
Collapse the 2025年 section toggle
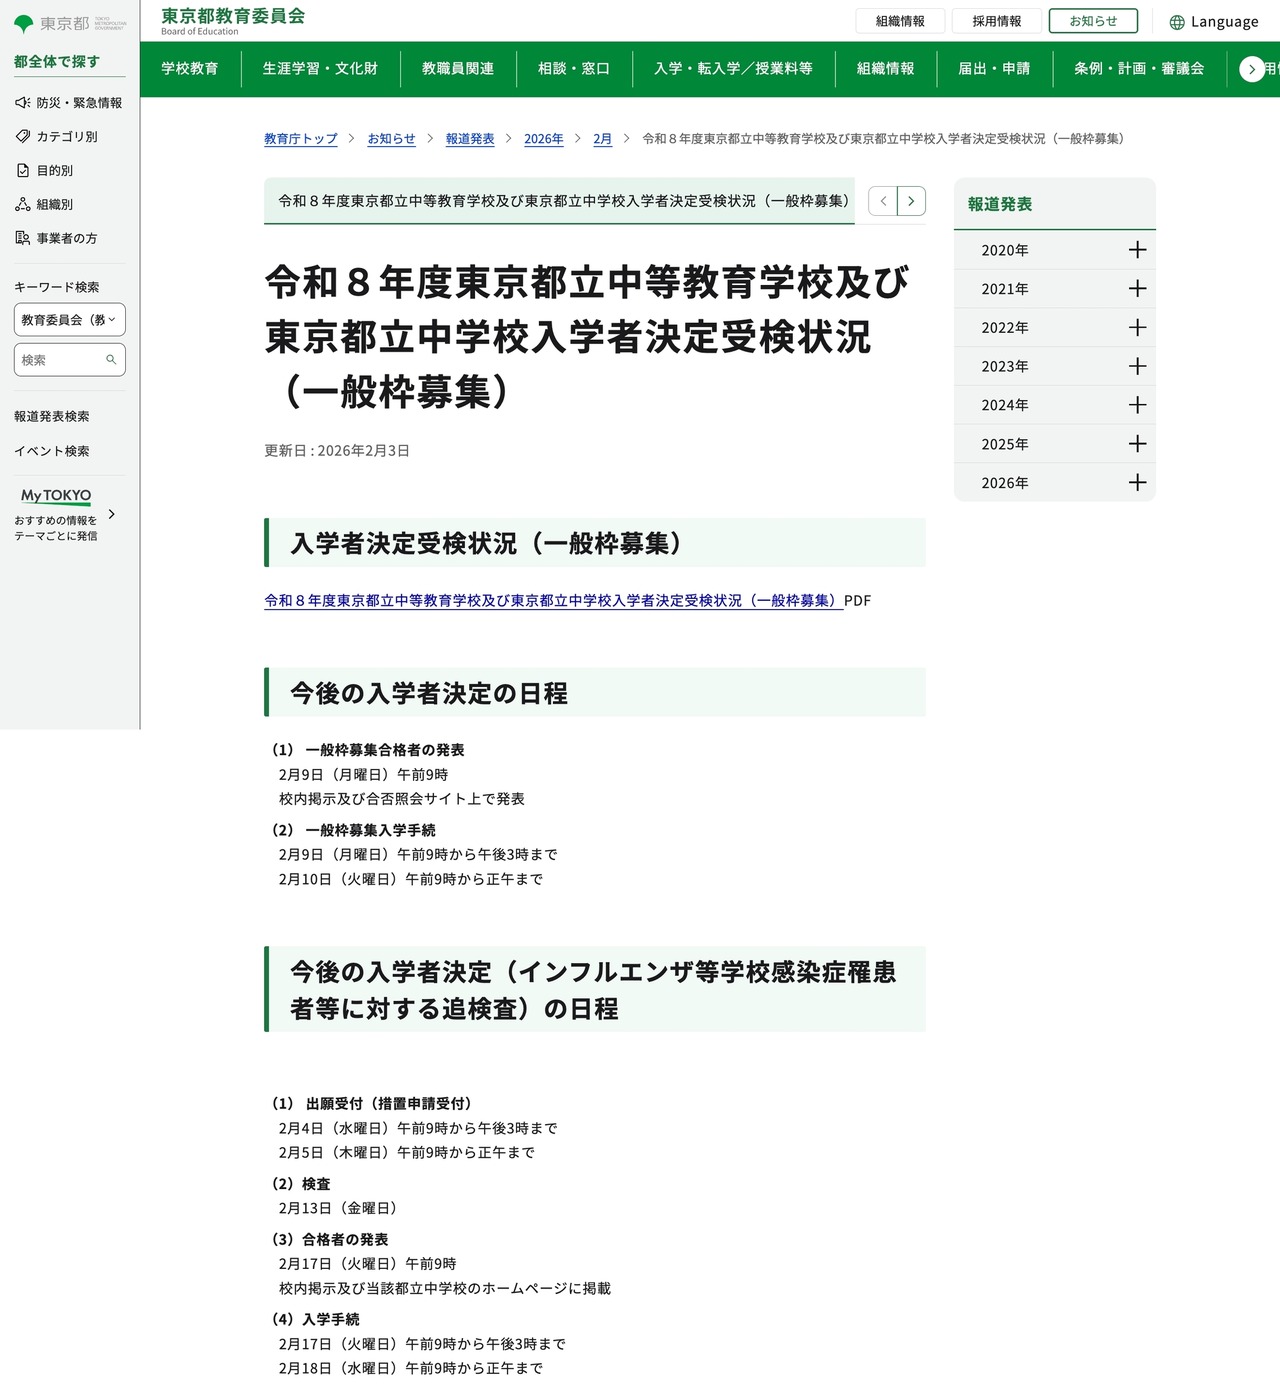(1137, 443)
